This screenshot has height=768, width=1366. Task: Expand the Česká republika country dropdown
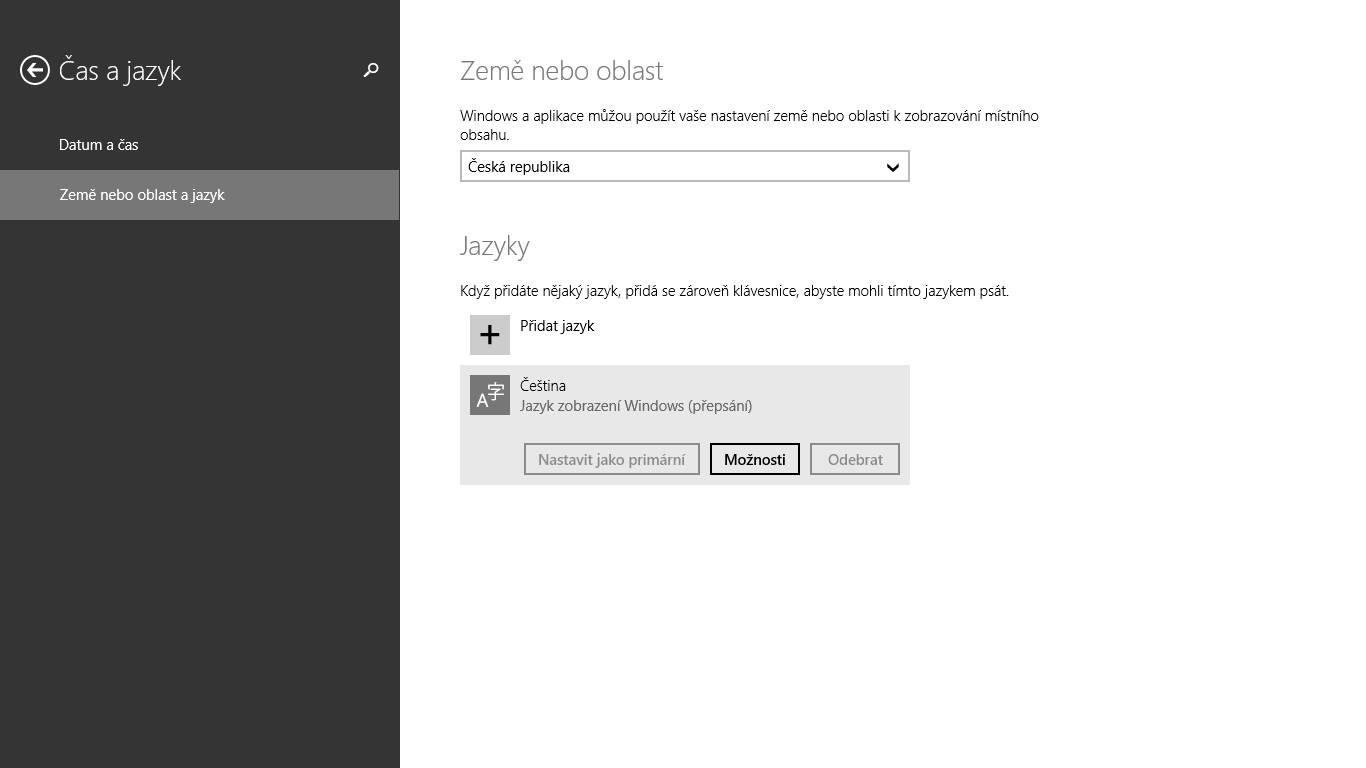pyautogui.click(x=685, y=166)
